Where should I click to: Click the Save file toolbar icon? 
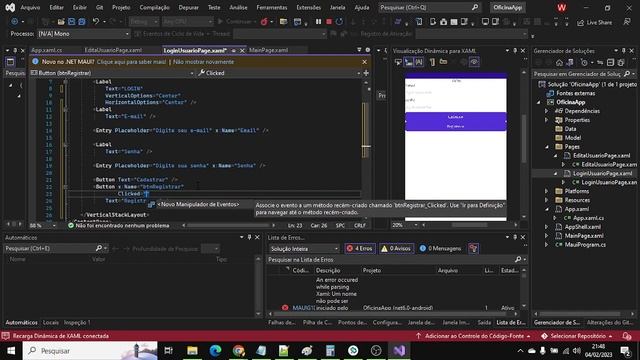coord(71,22)
